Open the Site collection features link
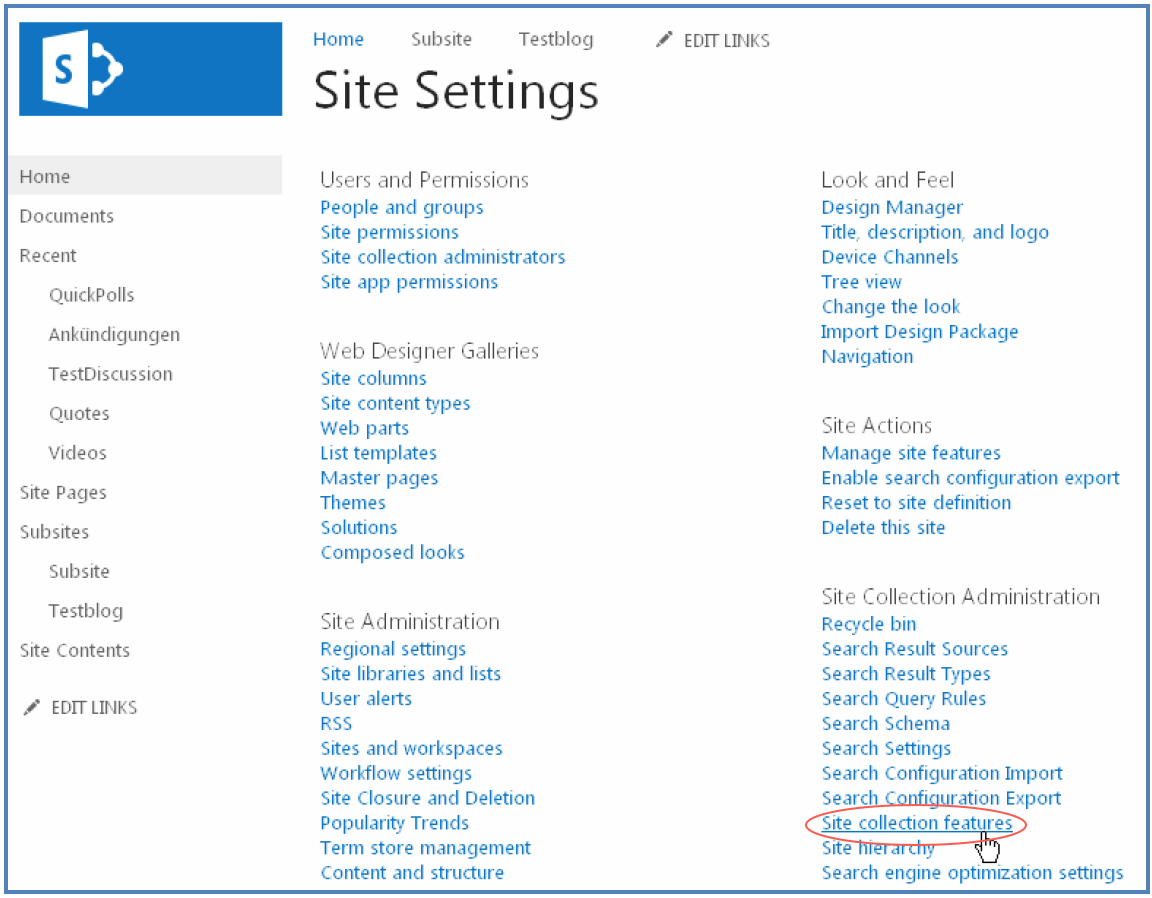The height and width of the screenshot is (898, 1152). click(916, 824)
